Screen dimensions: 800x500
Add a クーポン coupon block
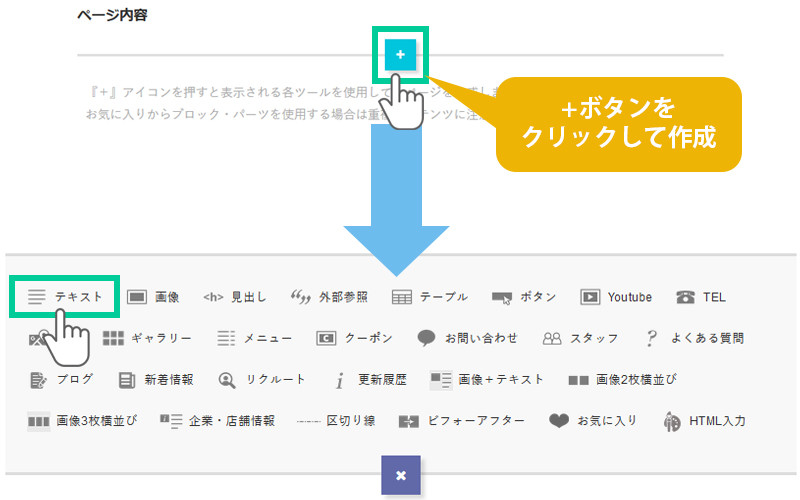click(354, 338)
